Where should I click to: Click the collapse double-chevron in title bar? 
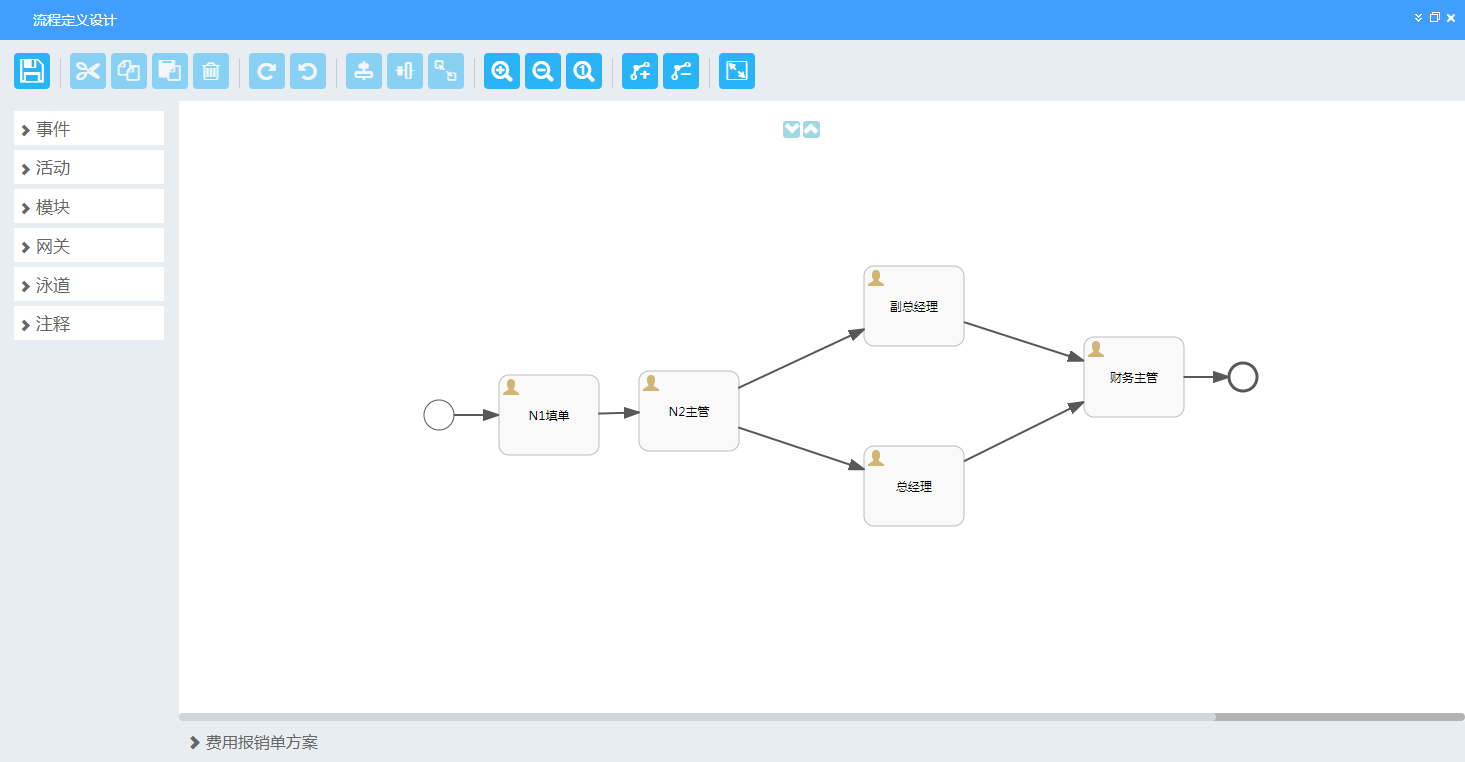point(1418,18)
